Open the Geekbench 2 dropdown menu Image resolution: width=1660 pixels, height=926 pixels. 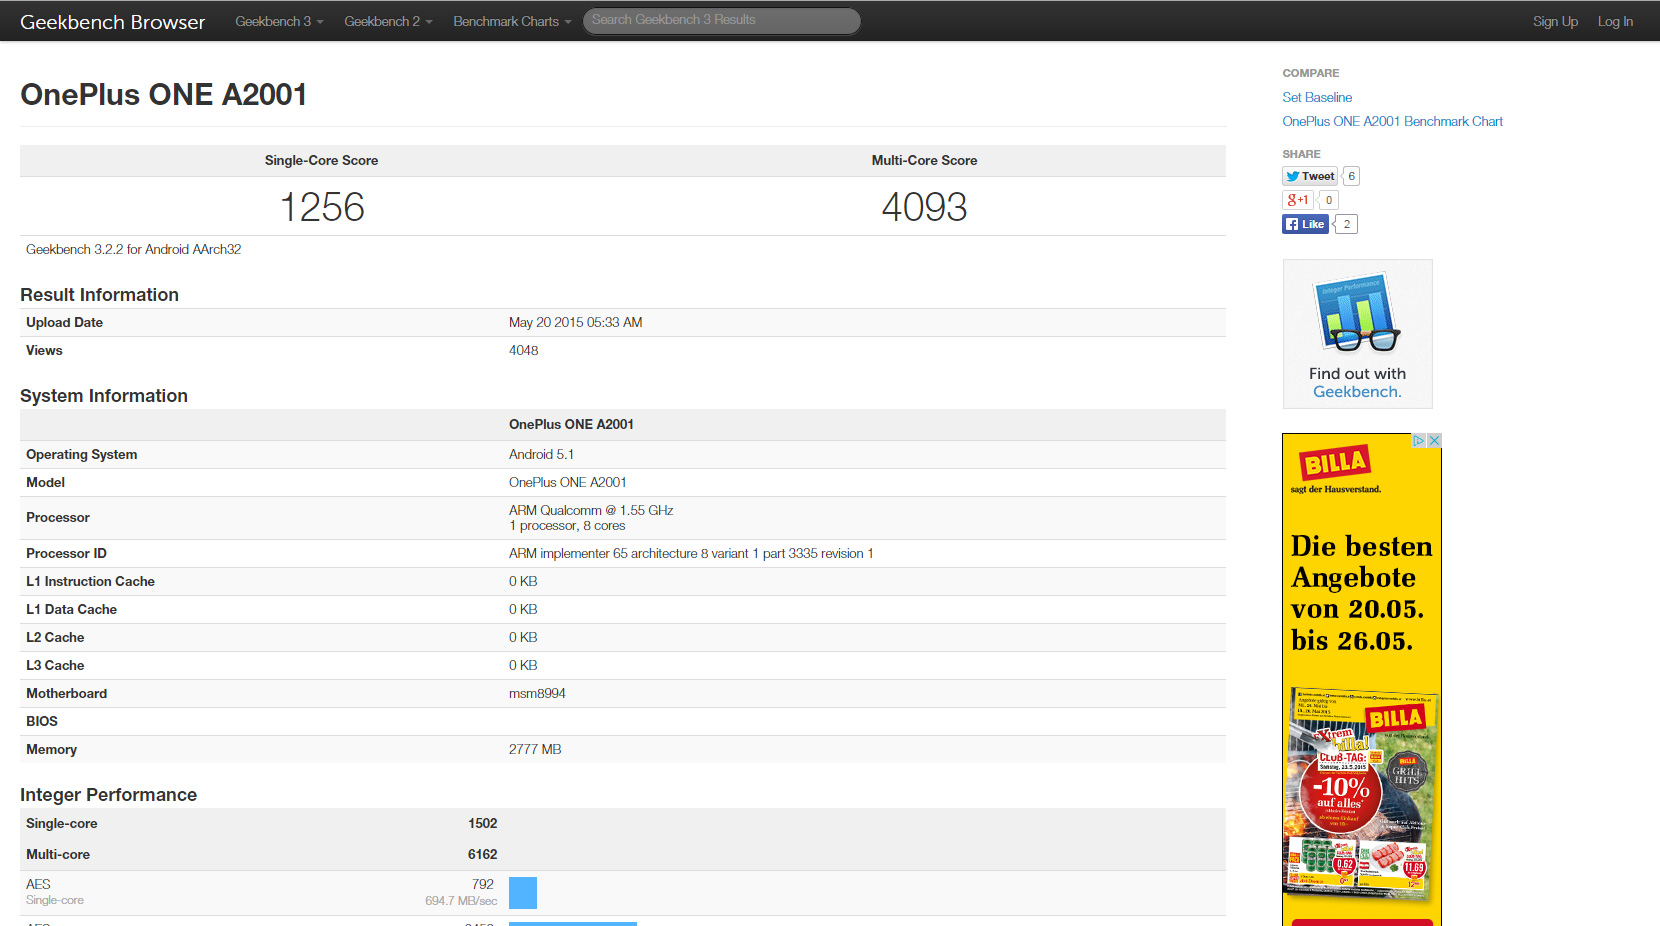point(388,21)
